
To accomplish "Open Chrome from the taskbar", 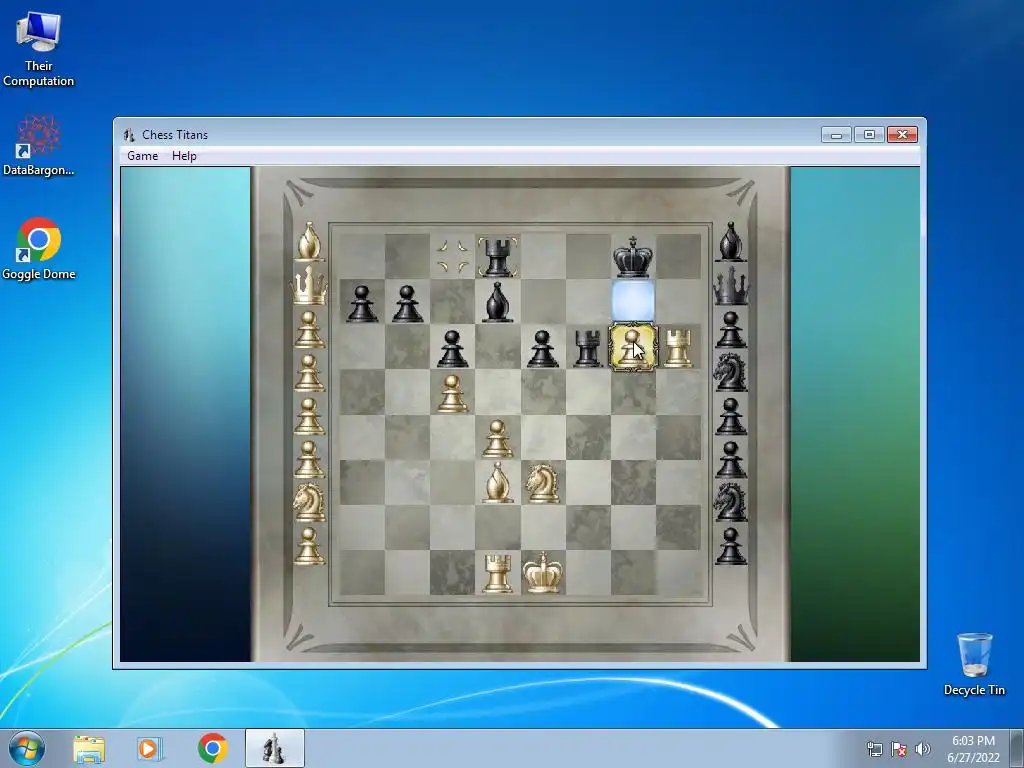I will point(212,748).
